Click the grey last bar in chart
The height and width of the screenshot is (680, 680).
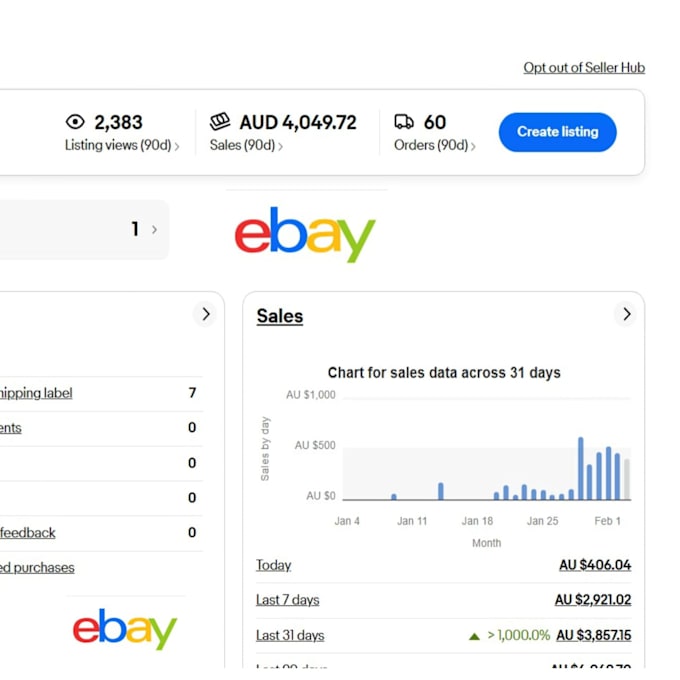(627, 480)
